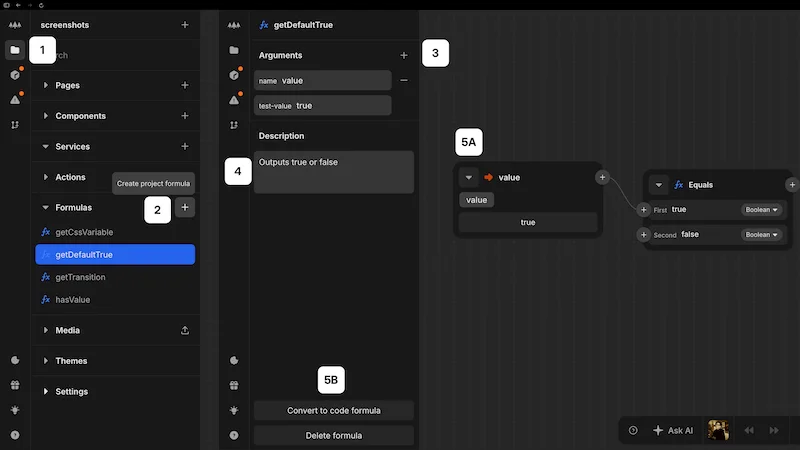Add an argument with the Arguments plus
The image size is (800, 450).
pos(404,55)
